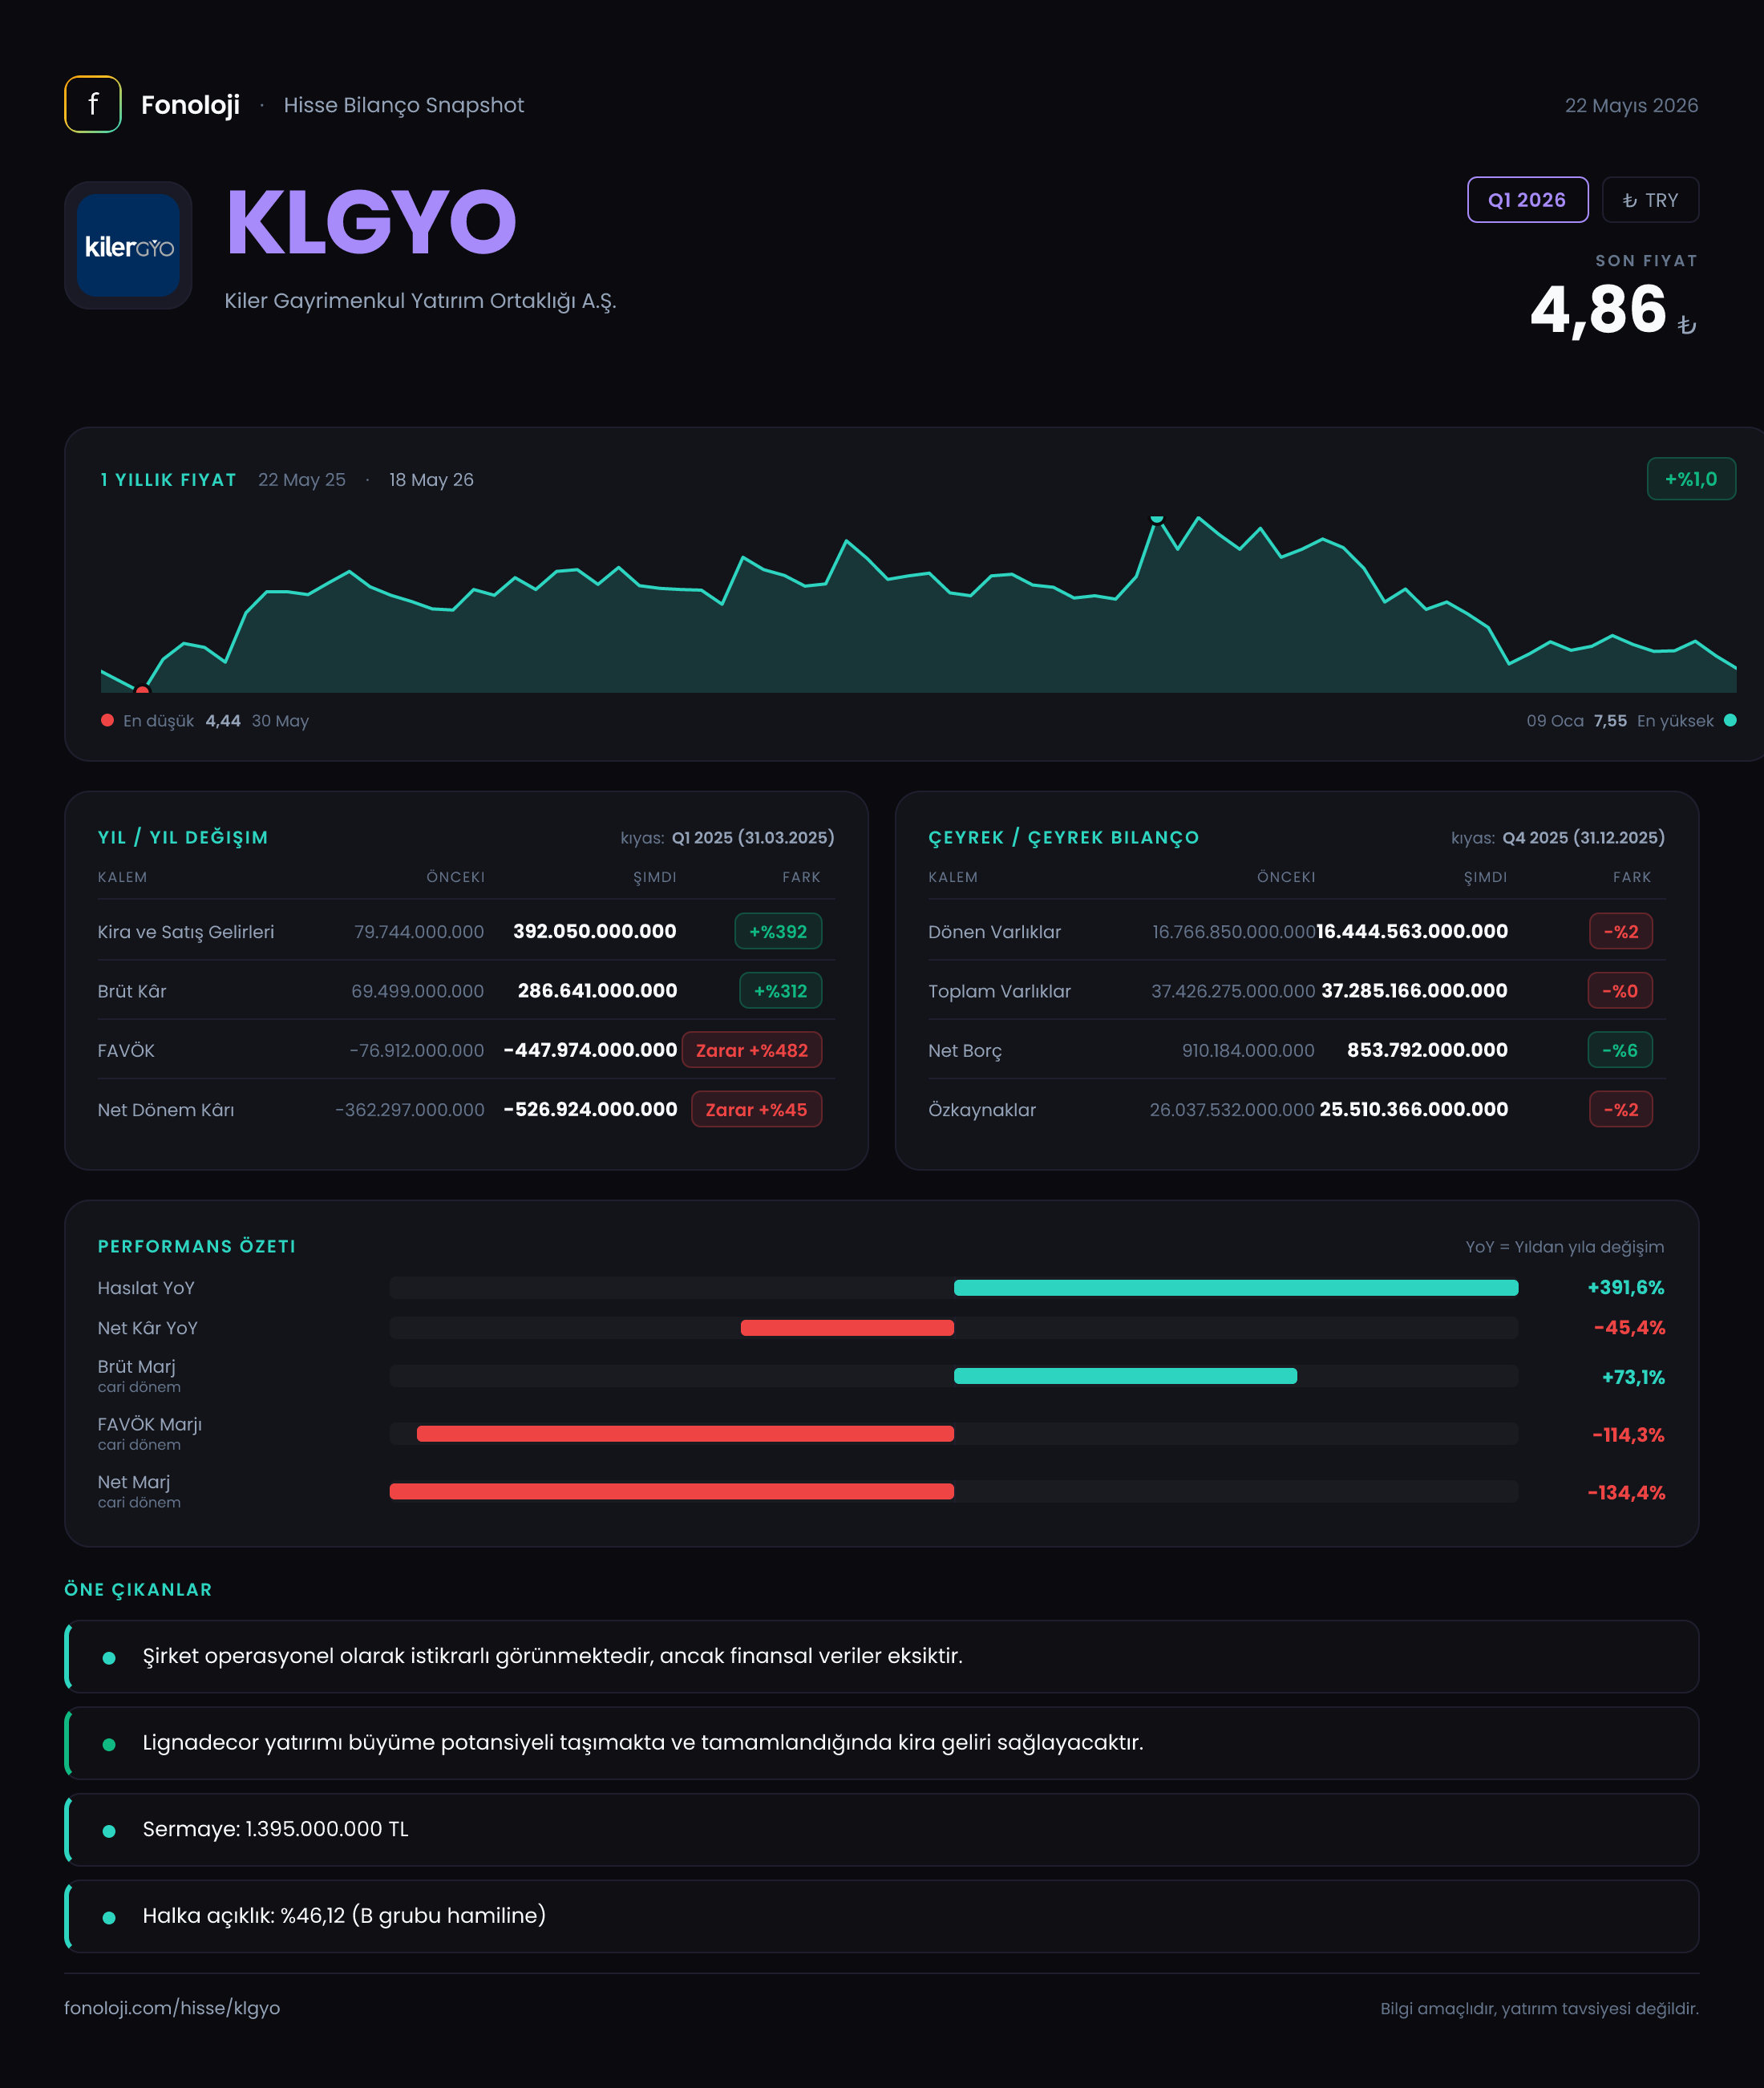1764x2088 pixels.
Task: Click the 853.792.000.000 net debt value
Action: click(x=1427, y=1050)
